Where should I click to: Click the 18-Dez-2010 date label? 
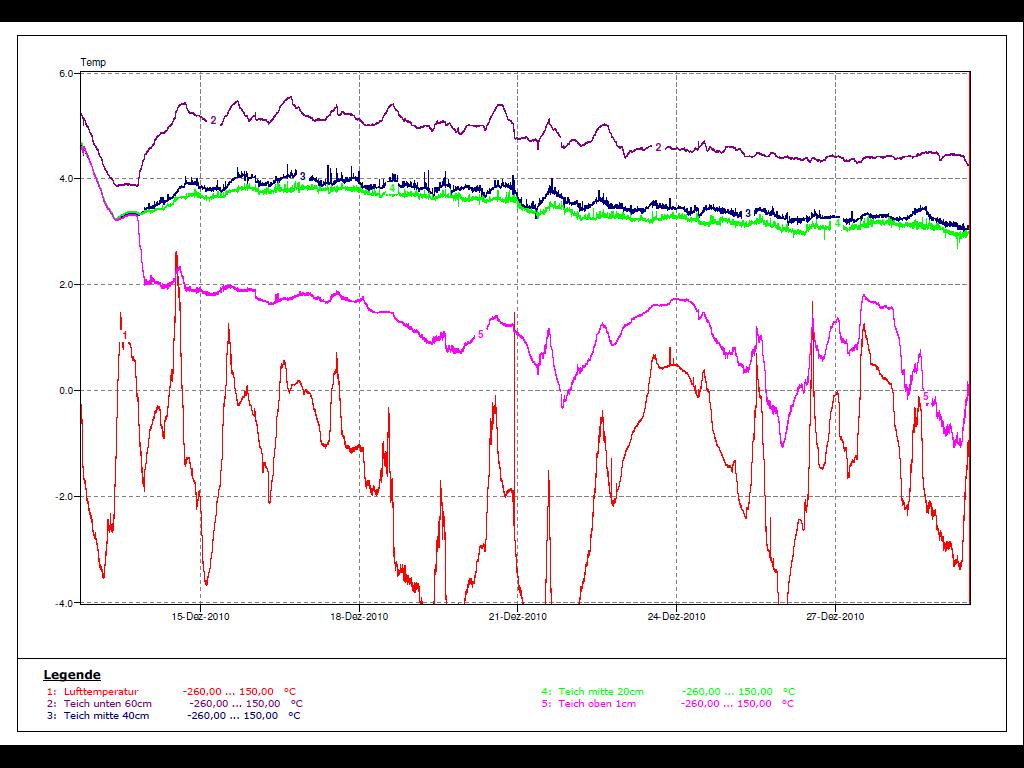click(359, 617)
